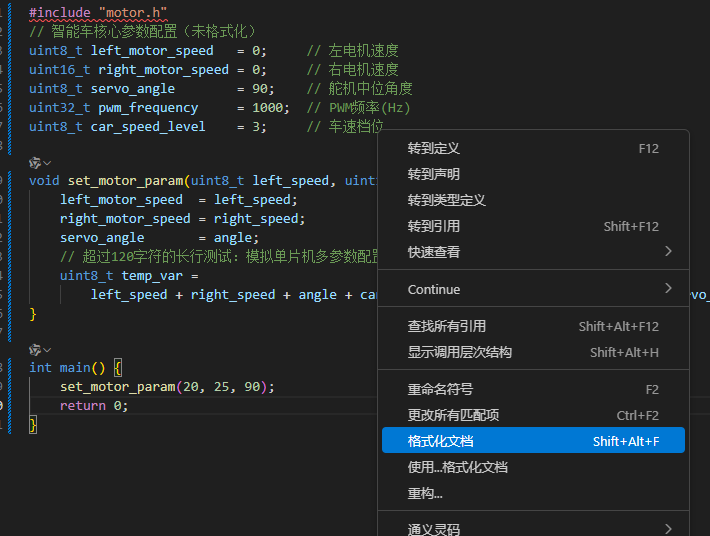Select 转到定义 in context menu

533,148
